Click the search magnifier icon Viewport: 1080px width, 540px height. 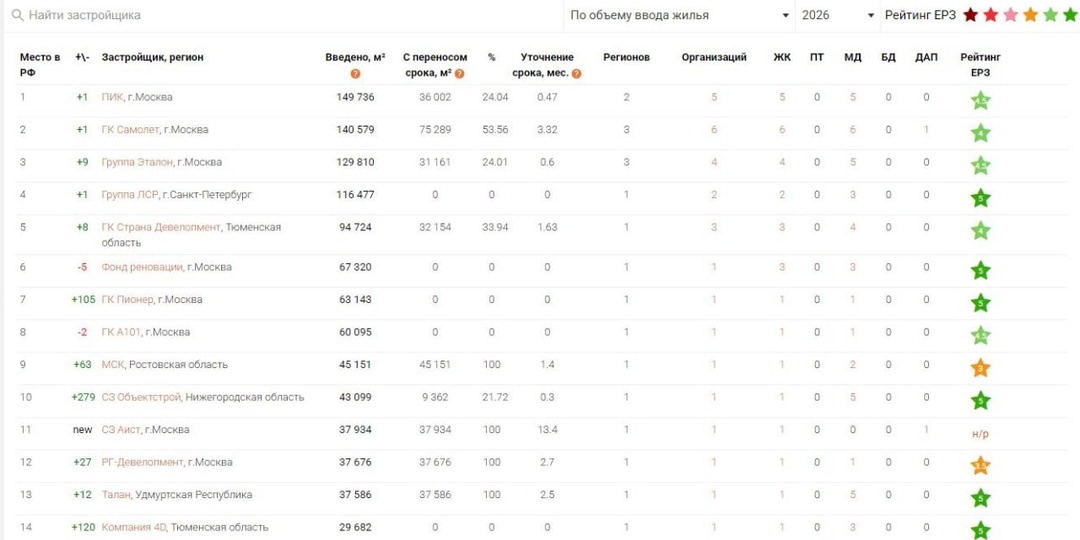pyautogui.click(x=18, y=15)
